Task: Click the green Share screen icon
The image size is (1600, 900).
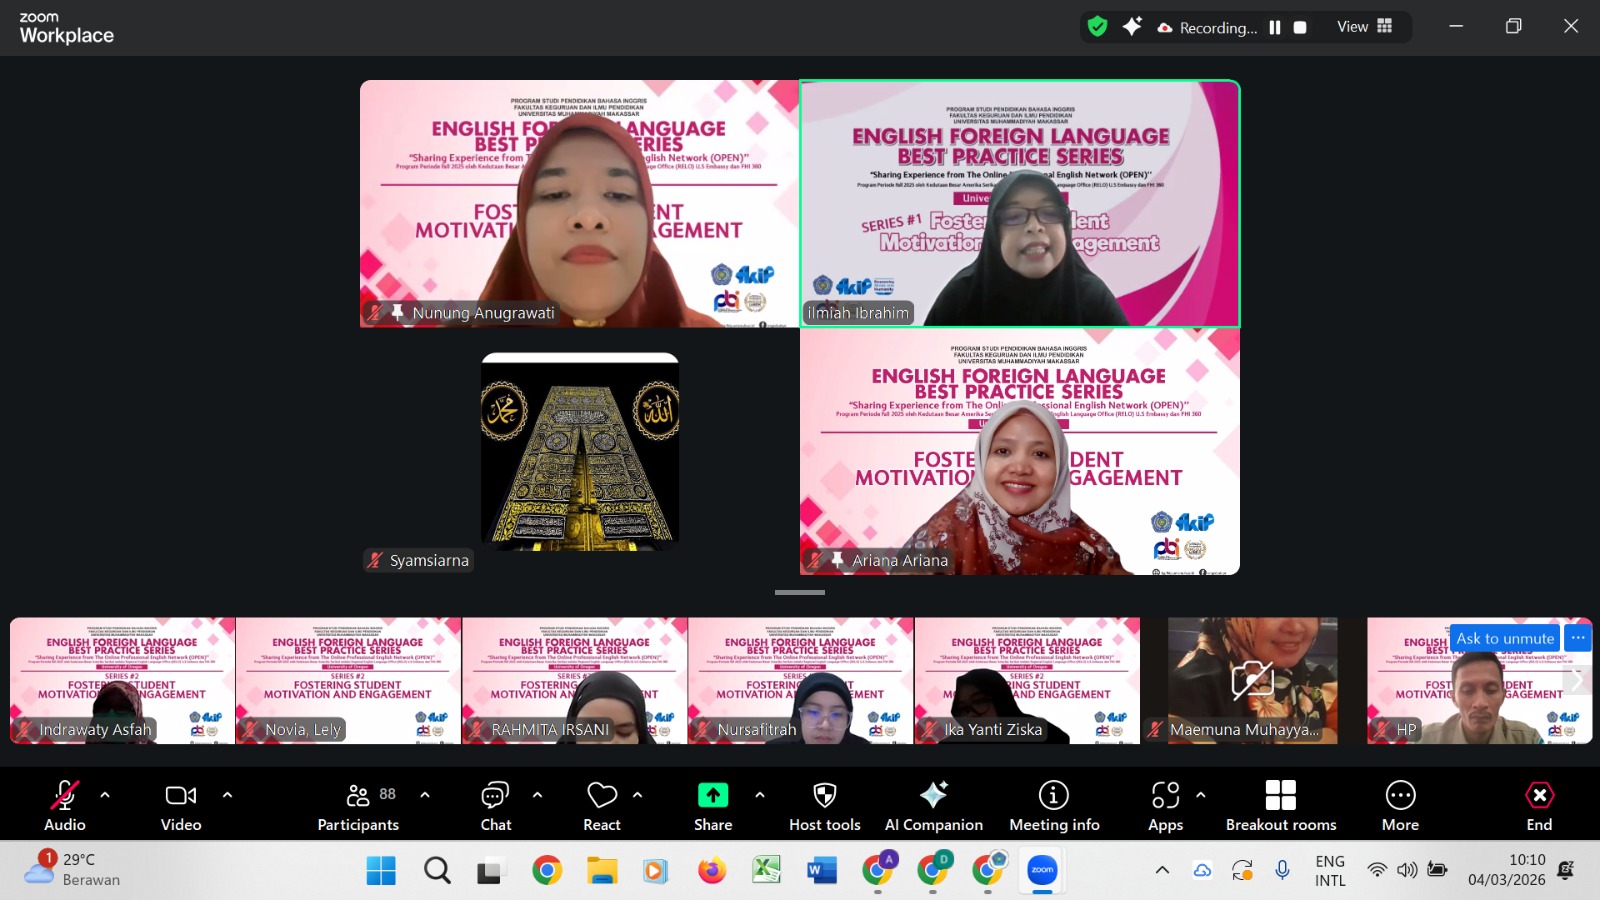Action: pyautogui.click(x=712, y=796)
